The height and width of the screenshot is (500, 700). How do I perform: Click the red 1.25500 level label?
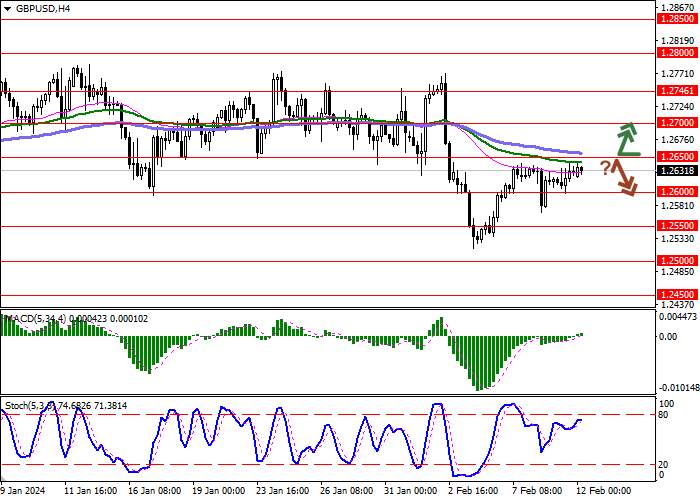[677, 226]
